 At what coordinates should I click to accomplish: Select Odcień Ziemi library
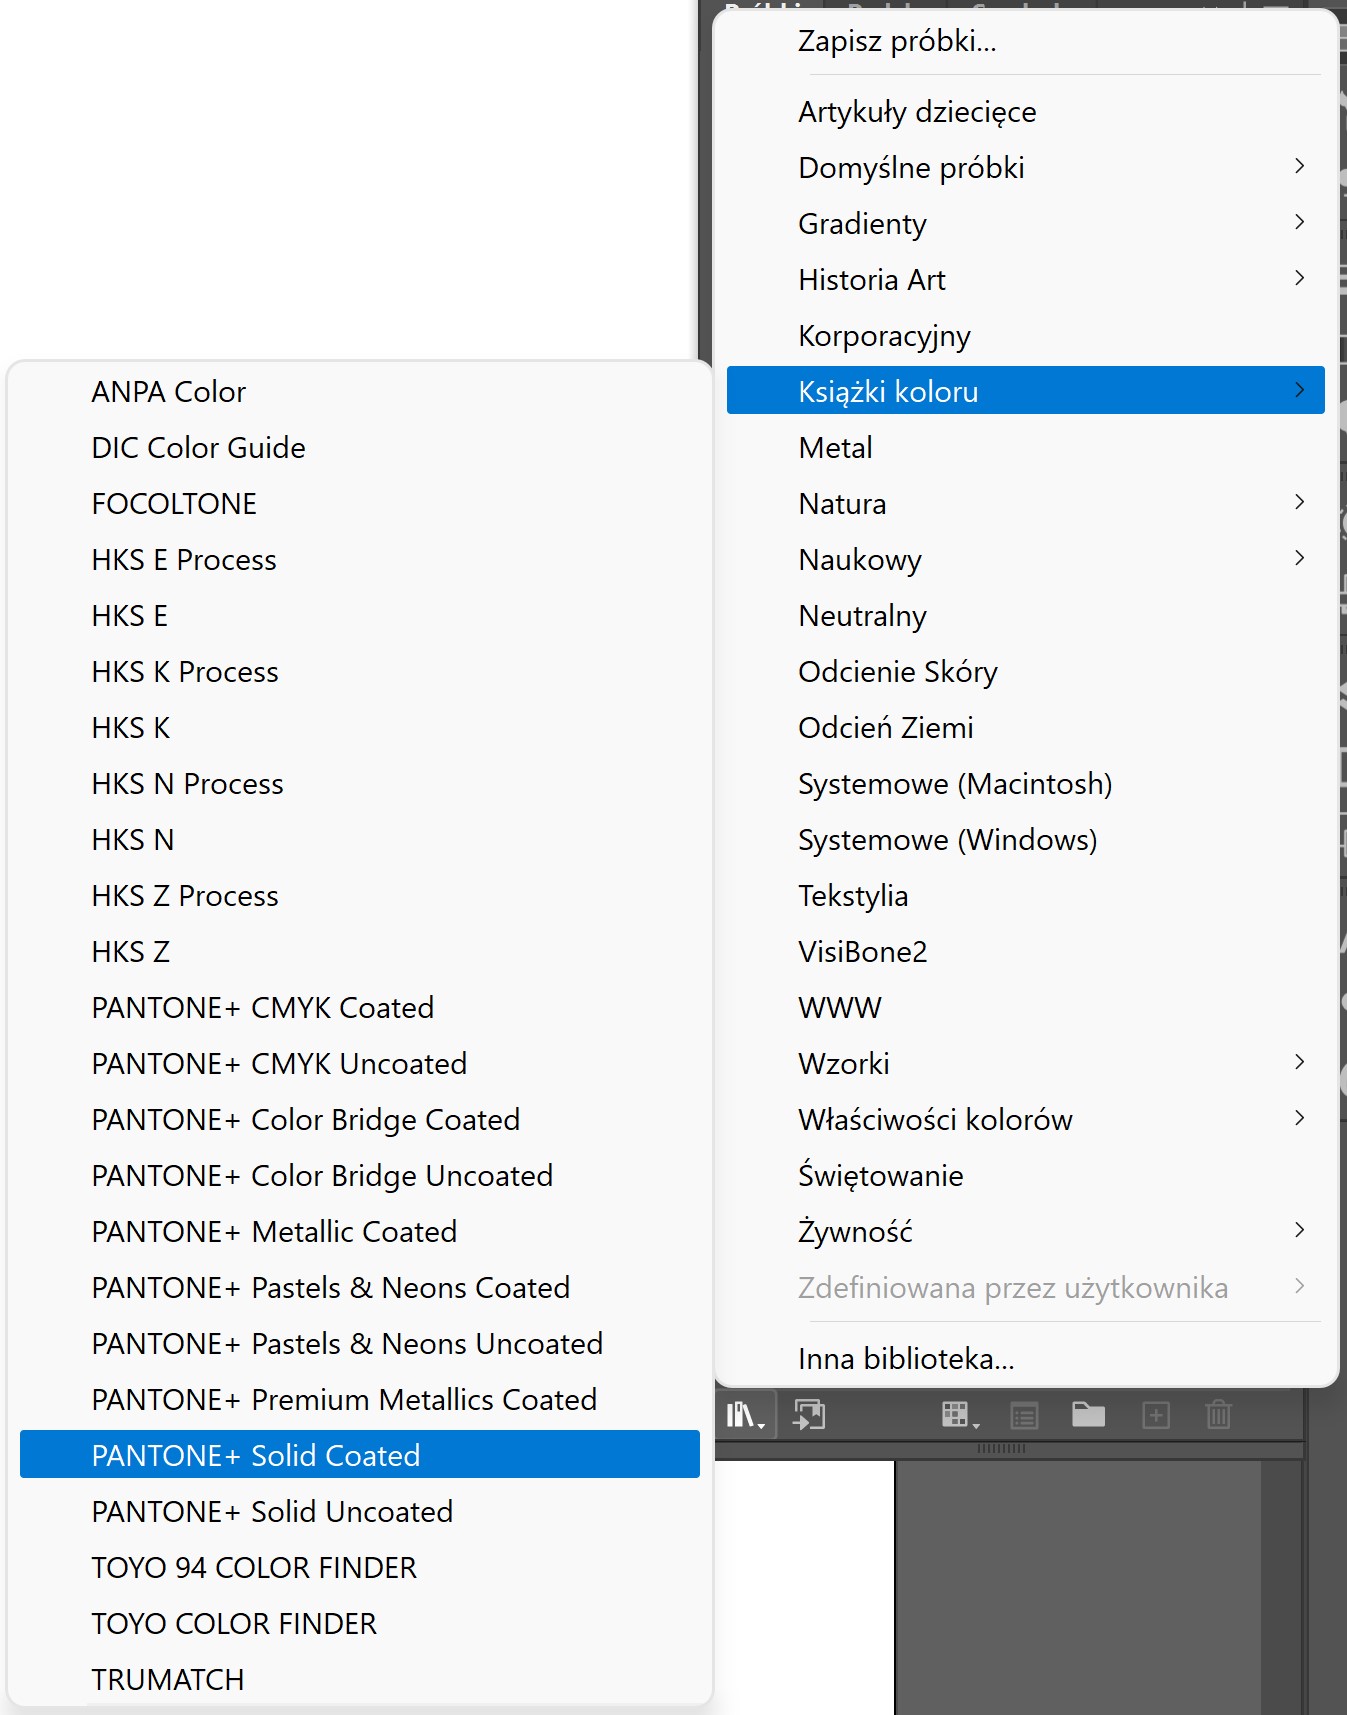[1025, 728]
